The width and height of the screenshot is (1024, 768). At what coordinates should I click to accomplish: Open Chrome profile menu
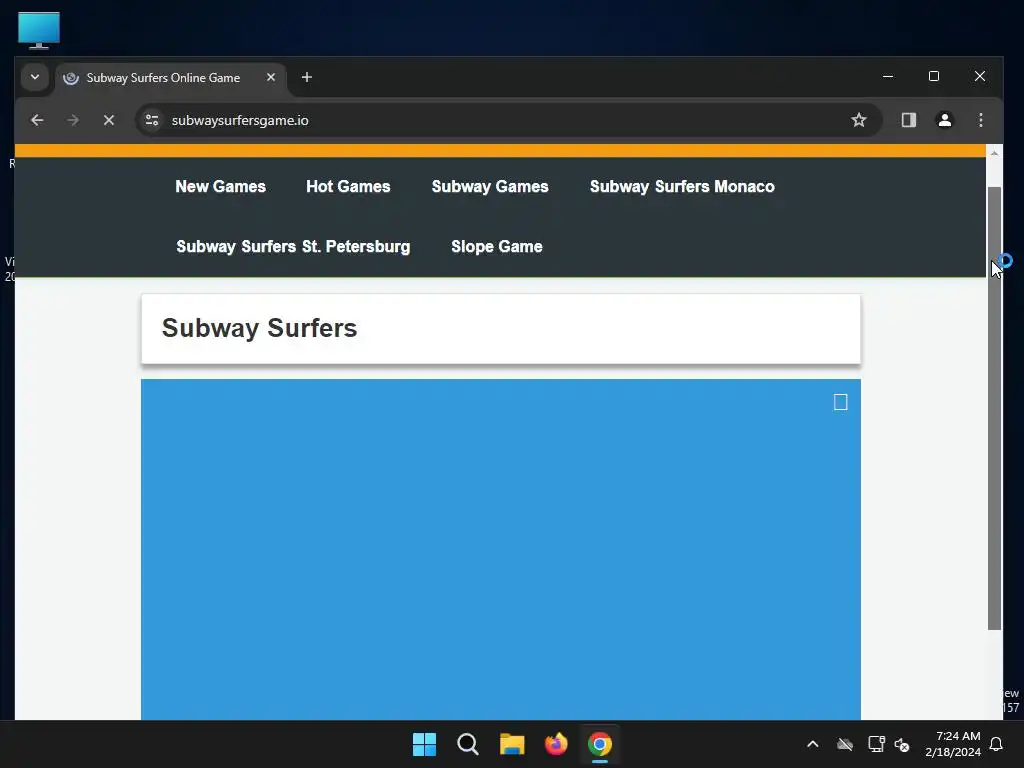[x=944, y=120]
